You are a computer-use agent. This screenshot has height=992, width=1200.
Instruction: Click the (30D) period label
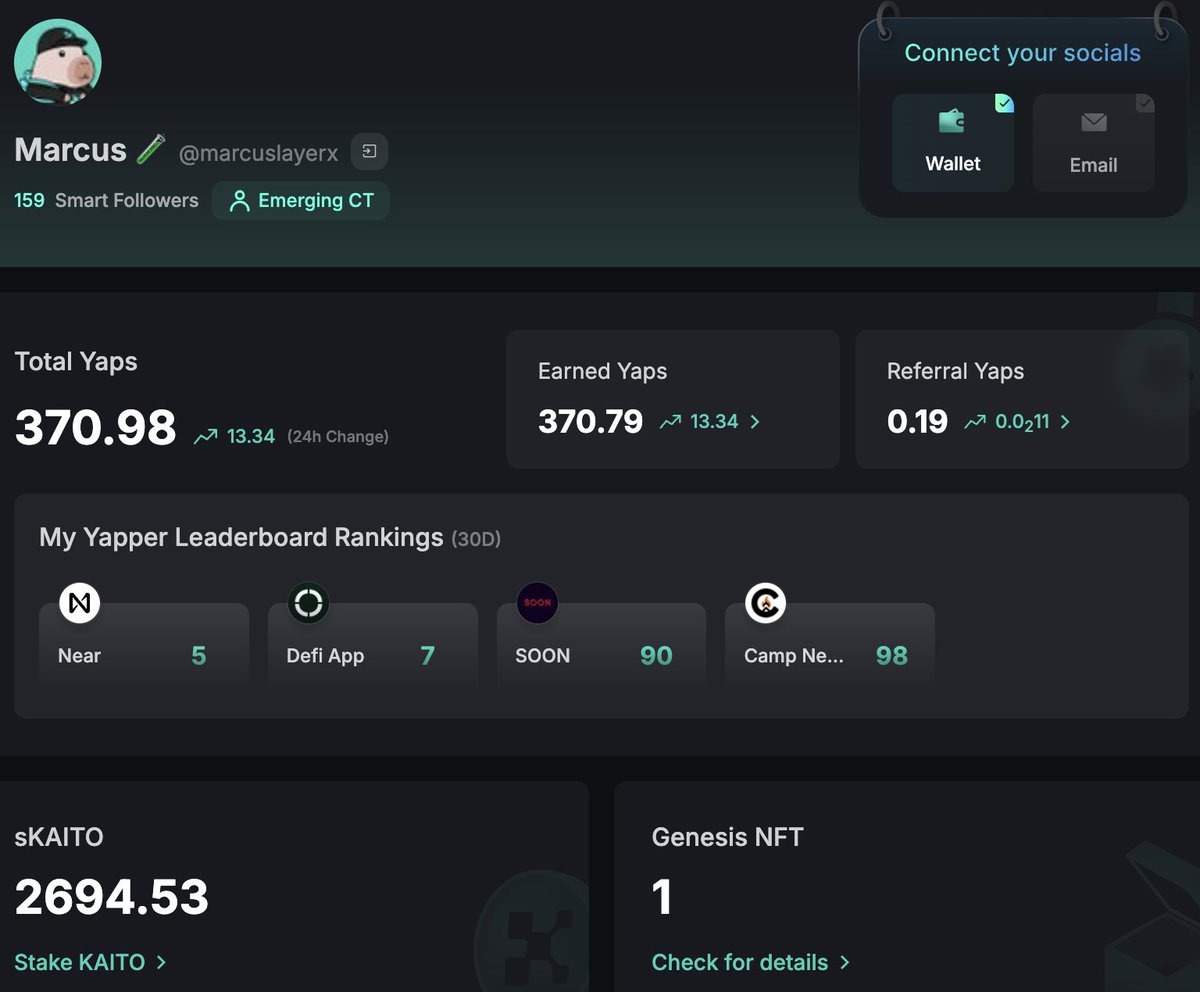476,539
